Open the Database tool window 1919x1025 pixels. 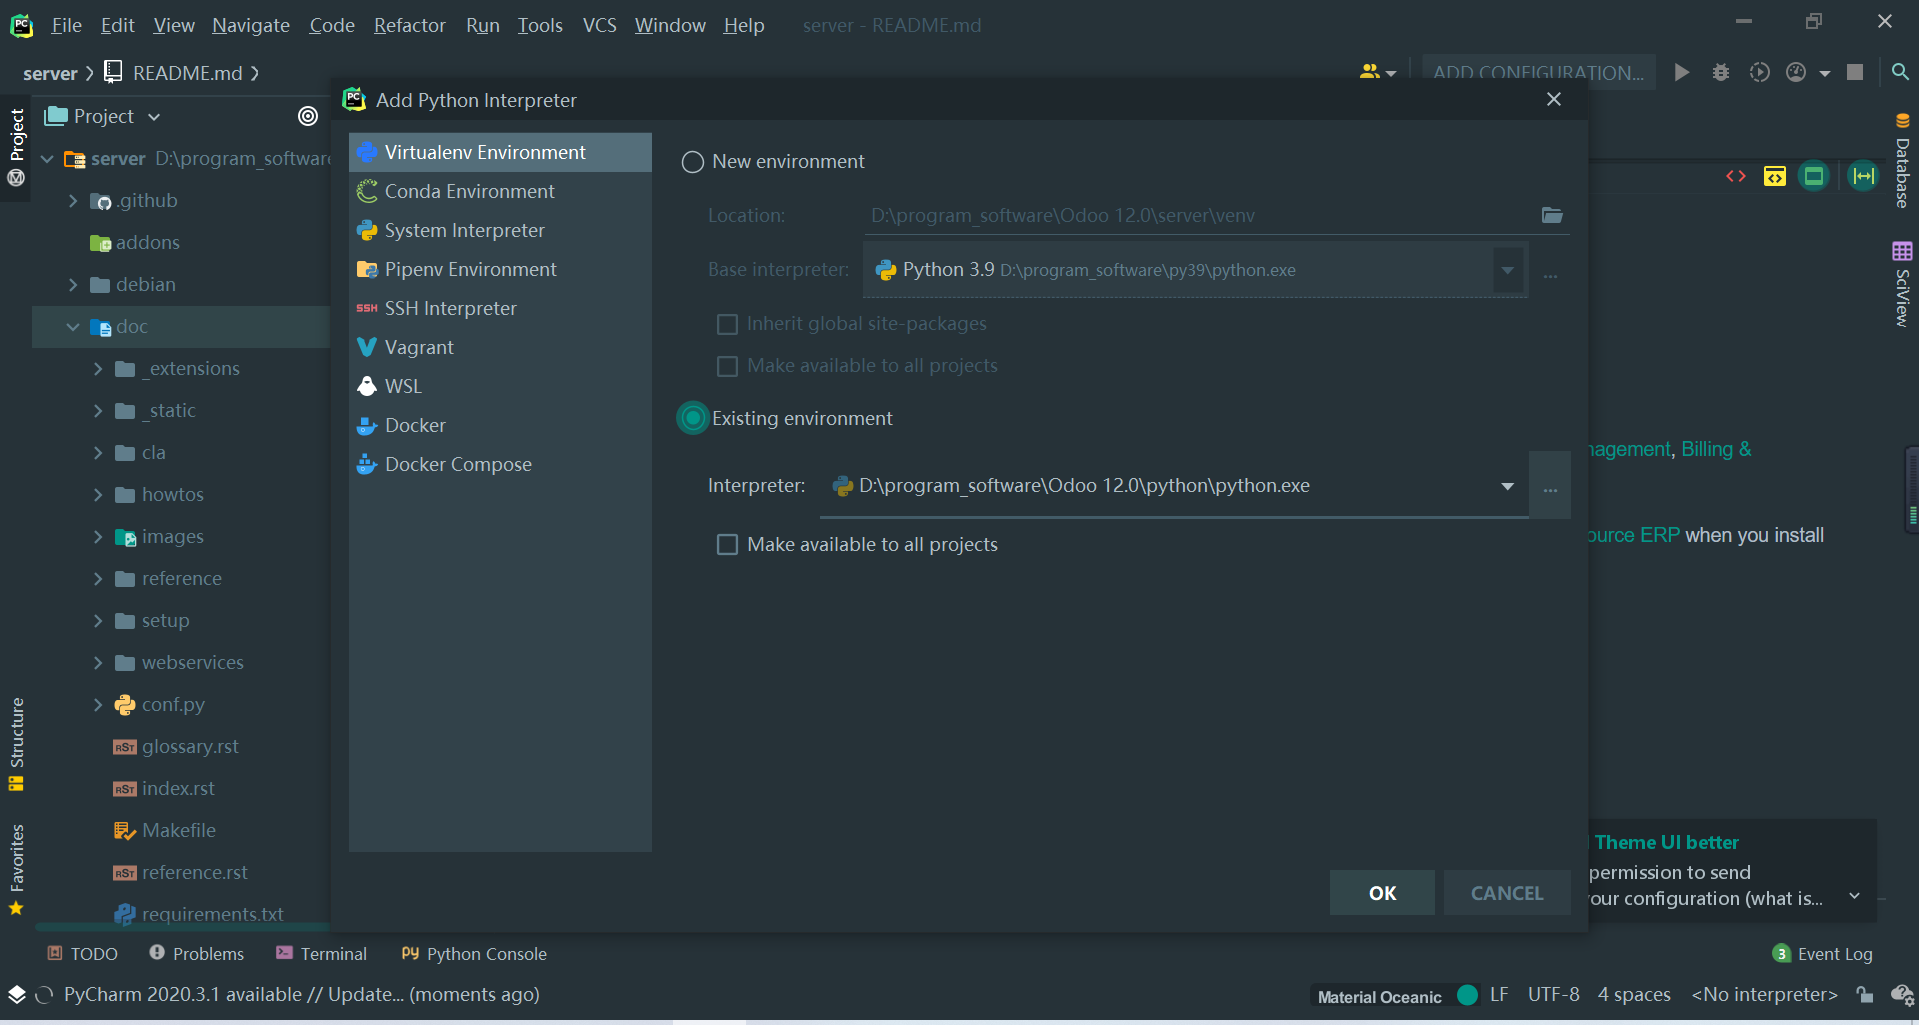click(x=1902, y=160)
